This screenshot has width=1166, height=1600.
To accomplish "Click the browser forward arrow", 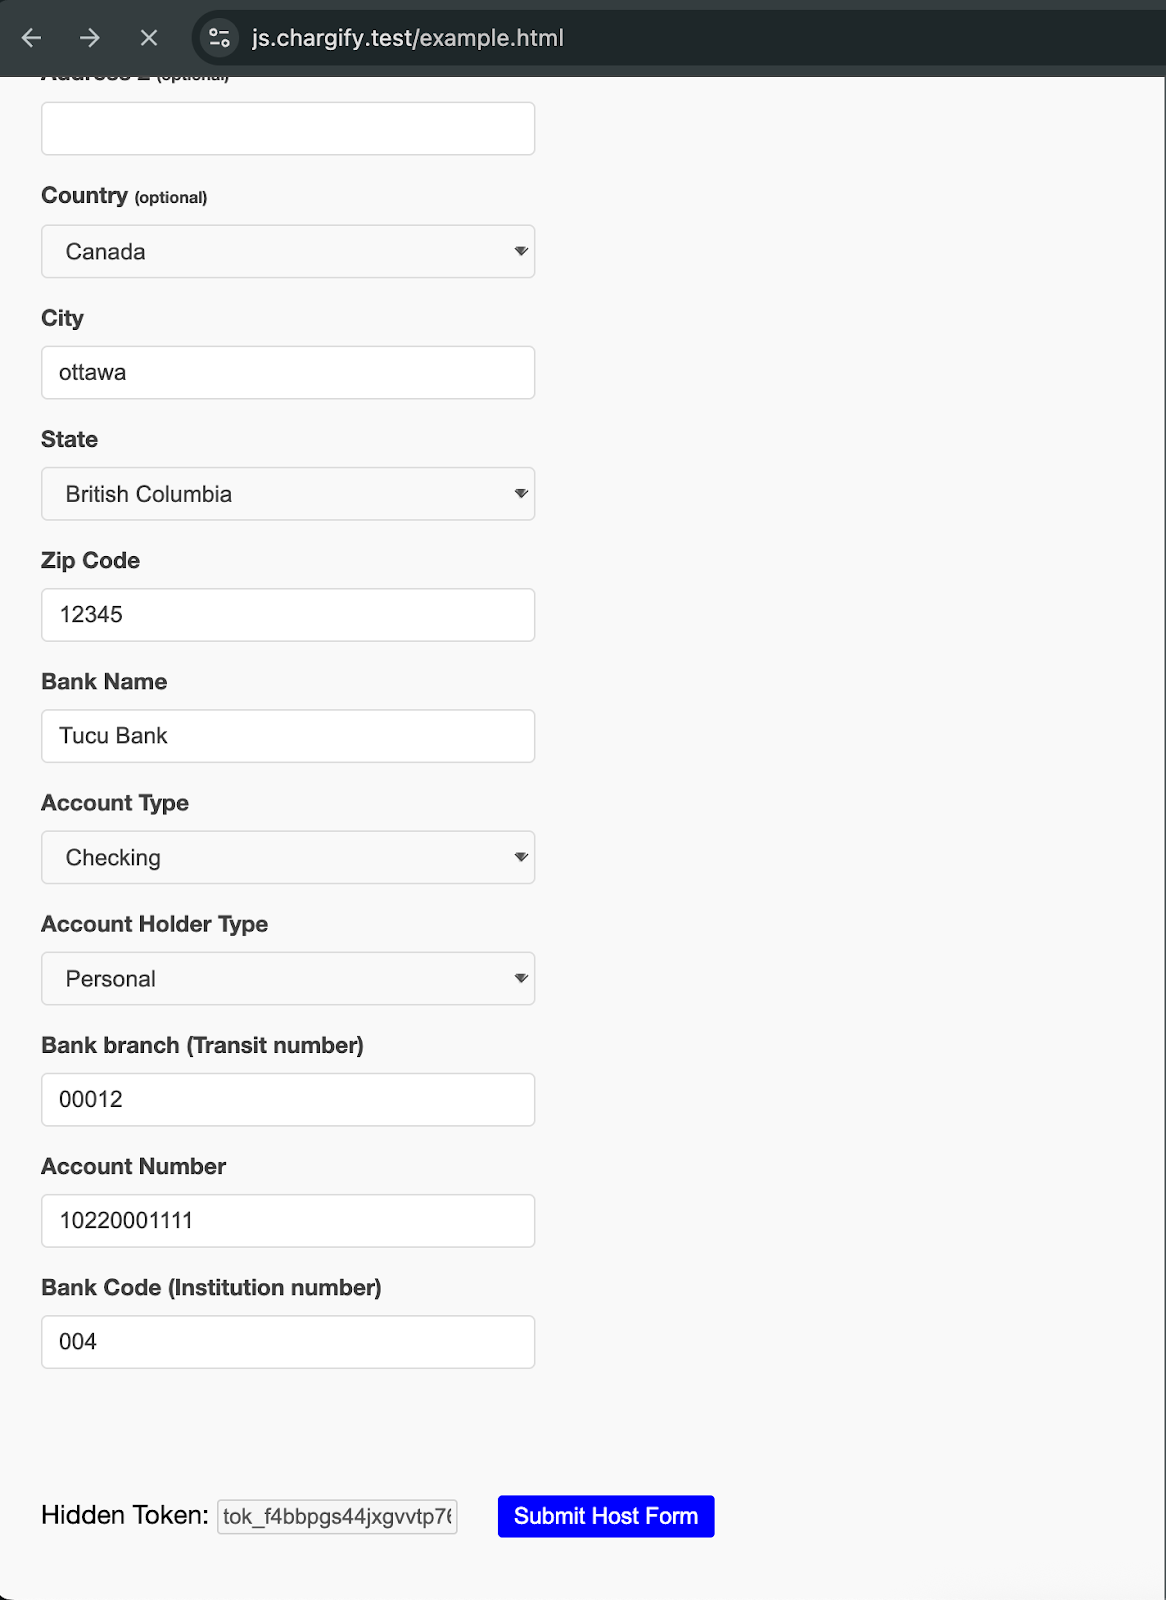I will 90,38.
